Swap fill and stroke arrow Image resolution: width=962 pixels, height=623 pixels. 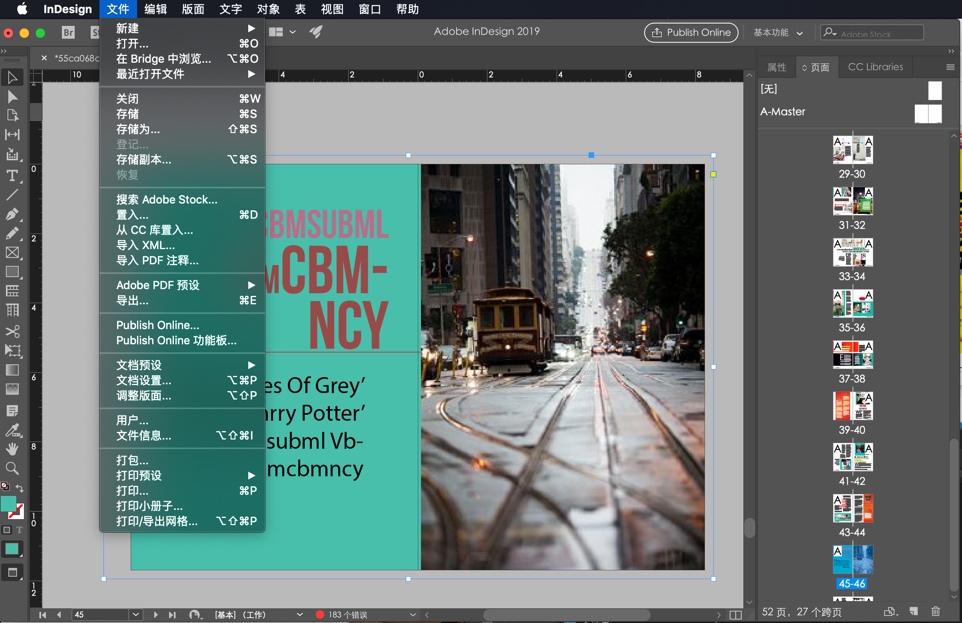pyautogui.click(x=20, y=489)
